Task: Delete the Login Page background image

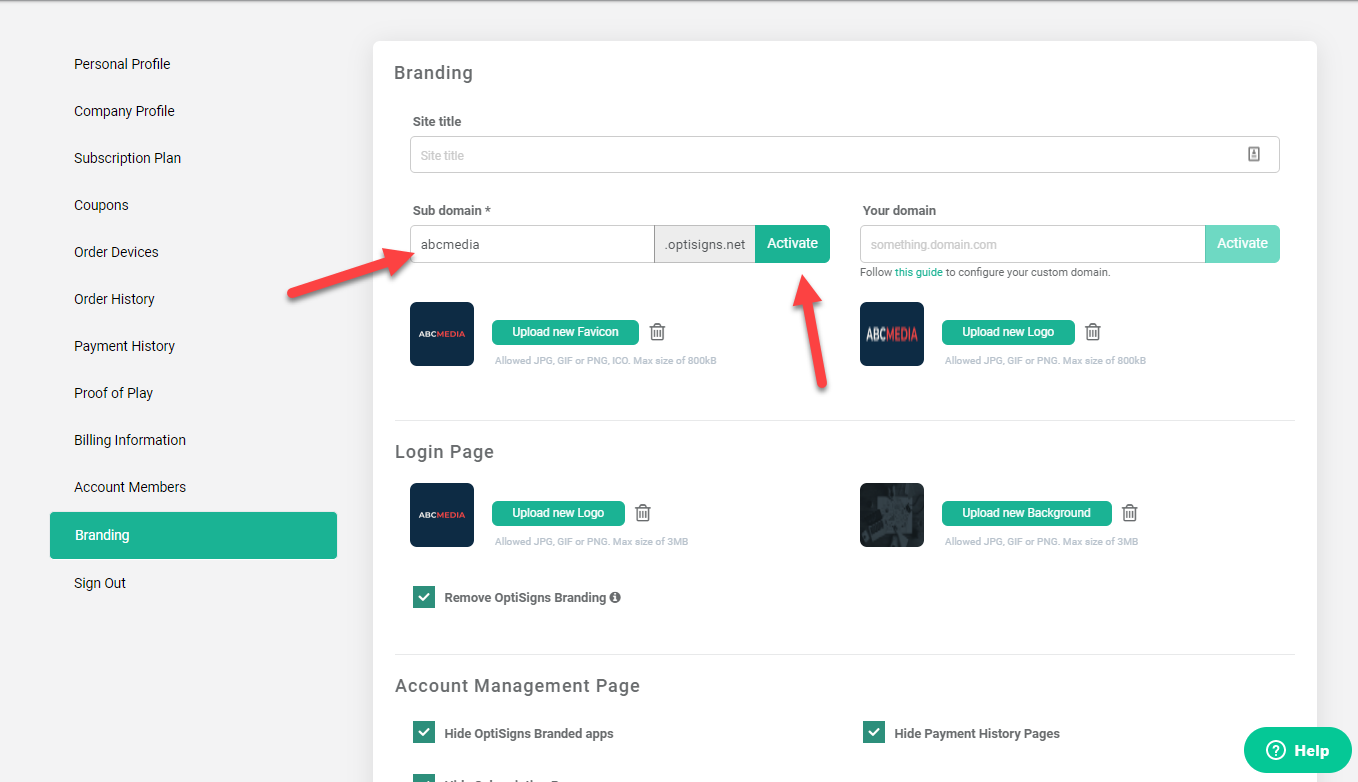Action: pyautogui.click(x=1129, y=513)
